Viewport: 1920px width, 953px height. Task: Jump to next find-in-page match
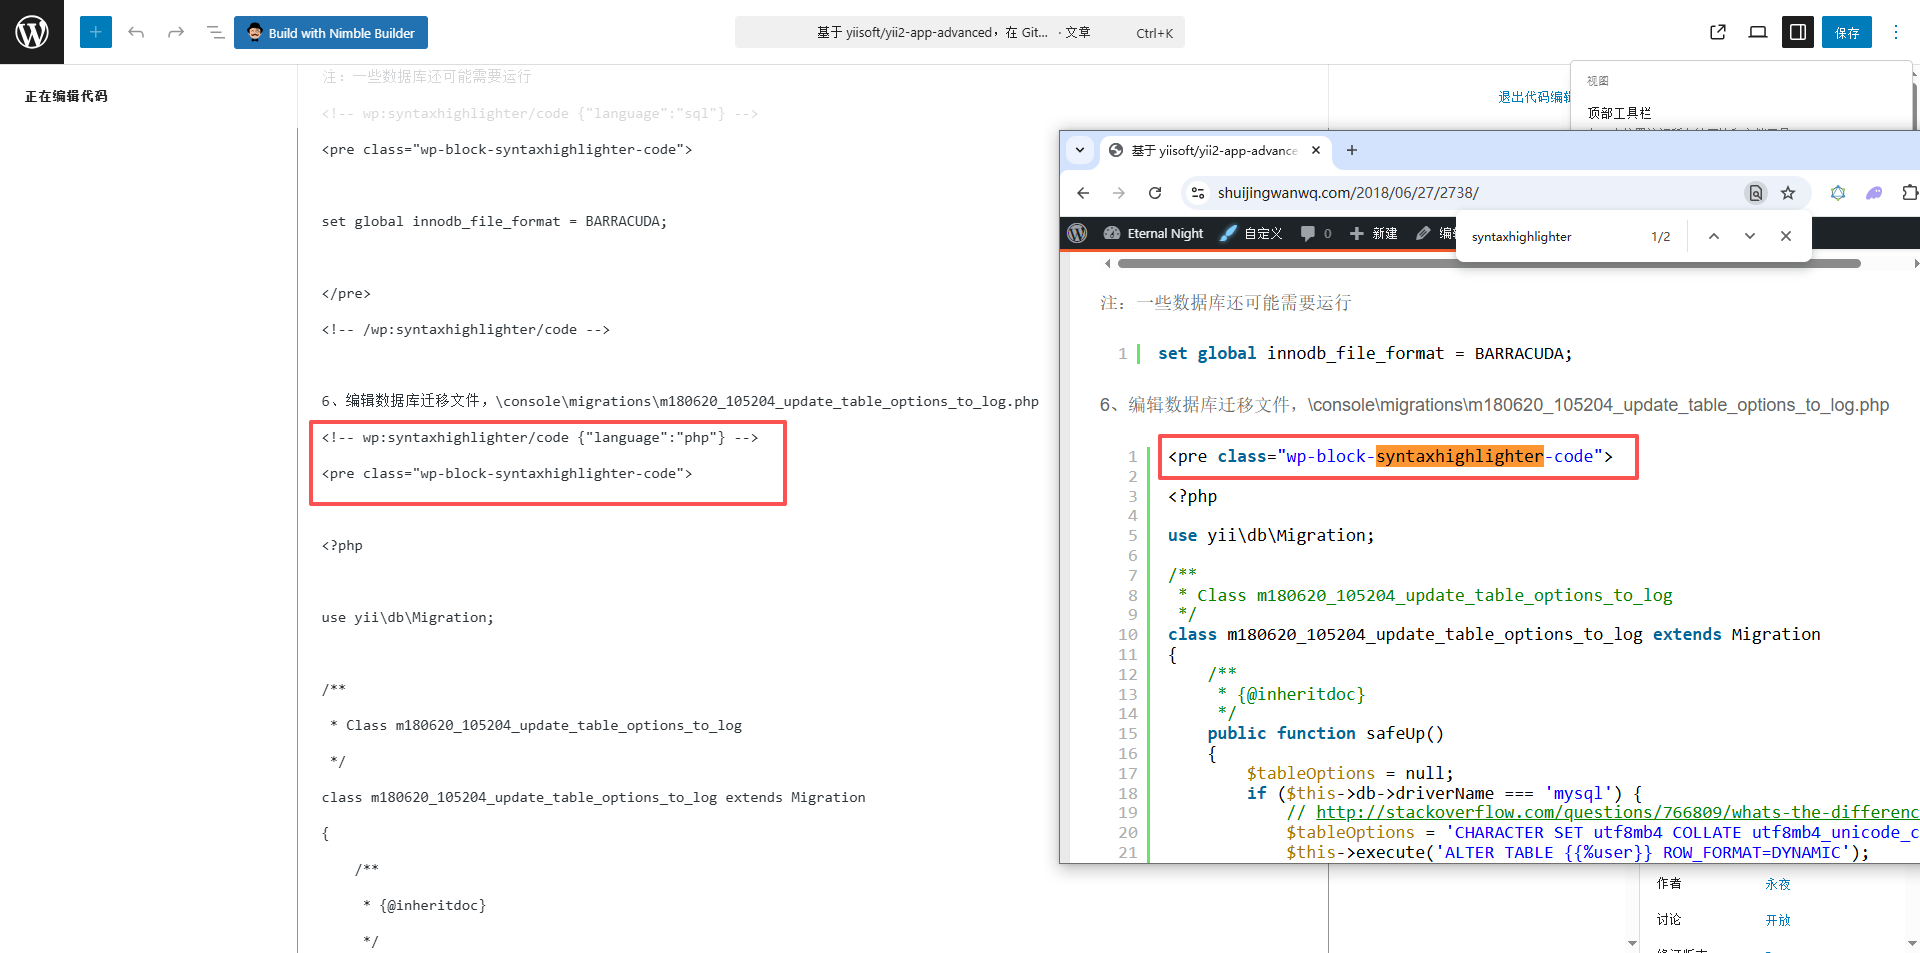[1750, 236]
